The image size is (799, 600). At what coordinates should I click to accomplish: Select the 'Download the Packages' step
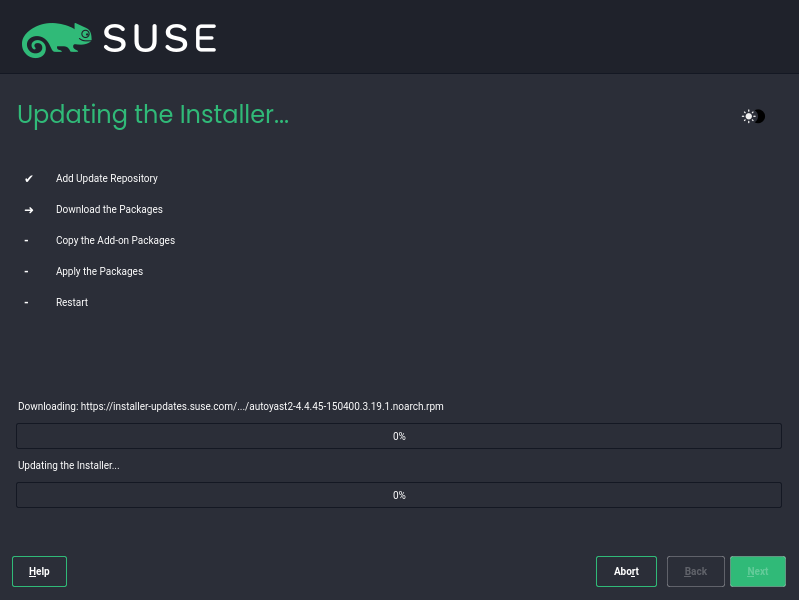(109, 210)
